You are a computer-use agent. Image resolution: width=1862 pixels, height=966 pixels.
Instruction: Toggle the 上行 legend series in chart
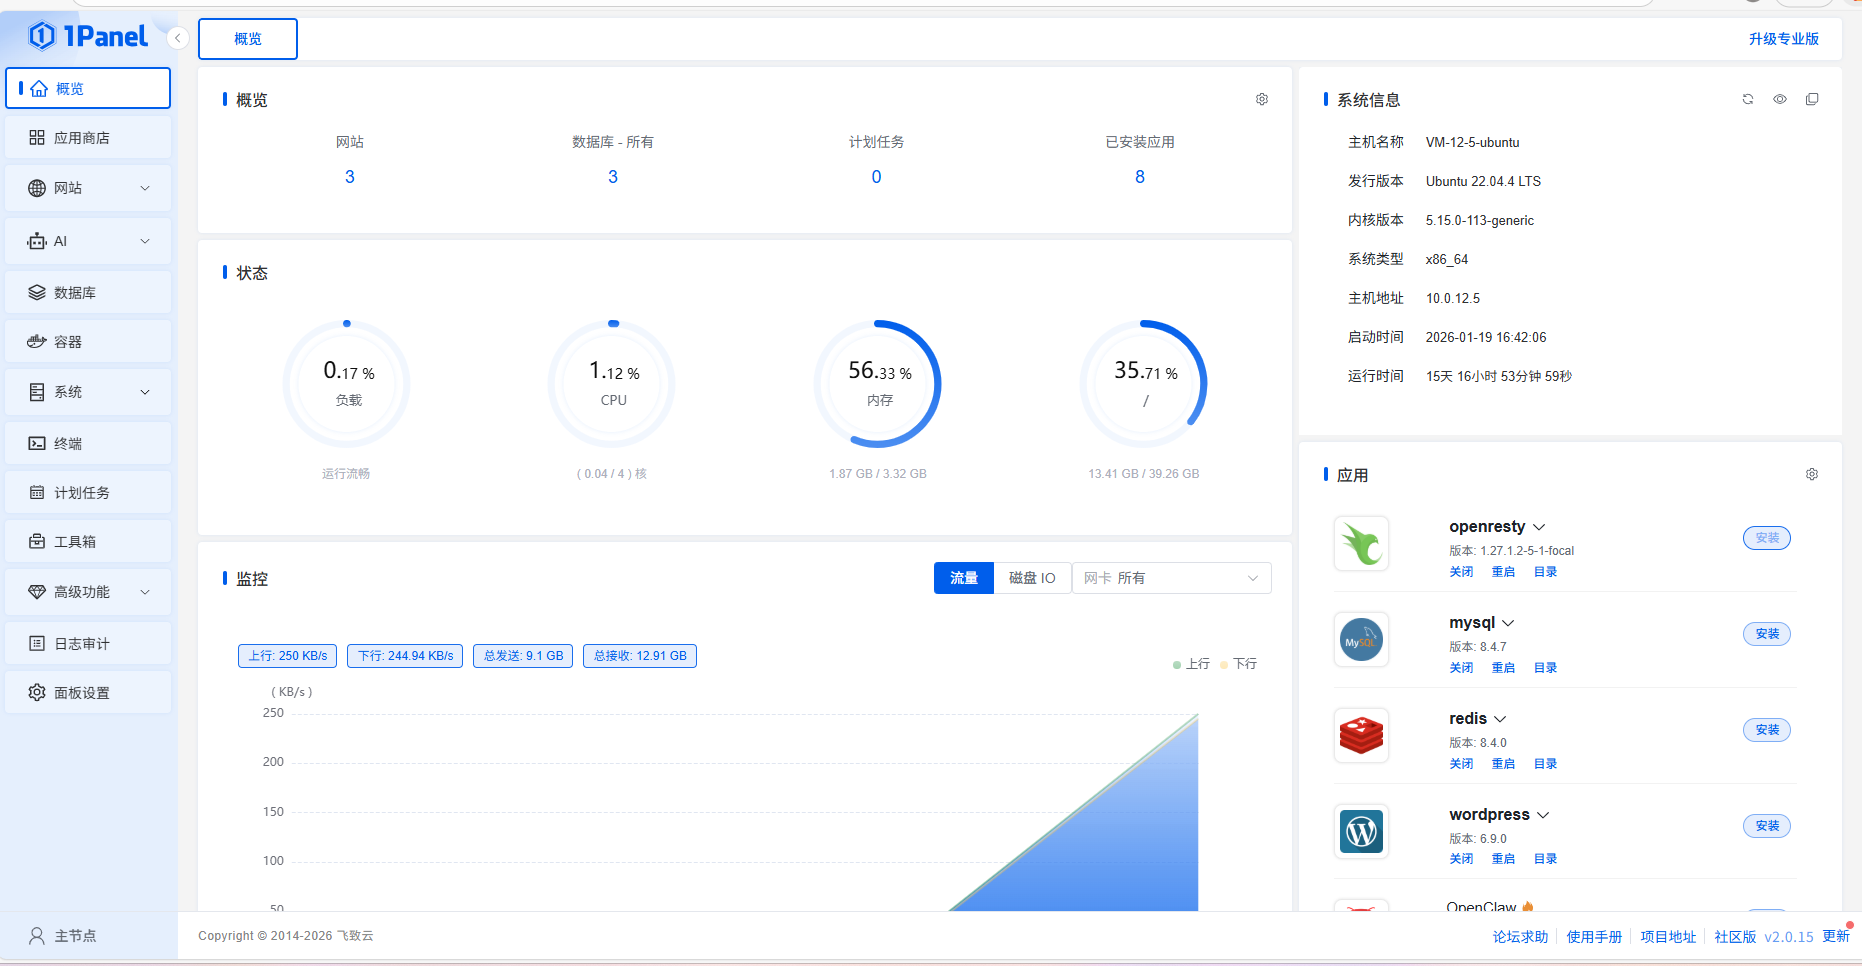tap(1191, 664)
